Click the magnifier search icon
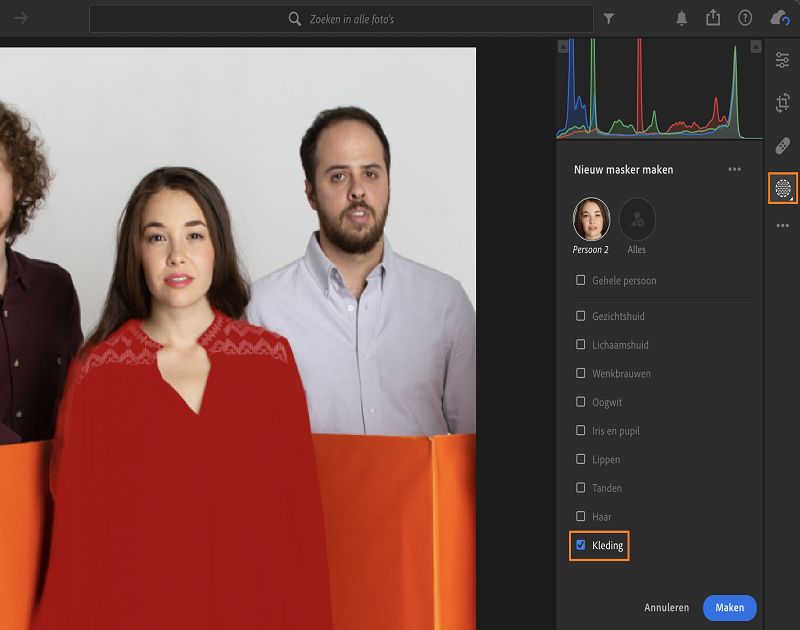The height and width of the screenshot is (630, 800). pos(294,19)
